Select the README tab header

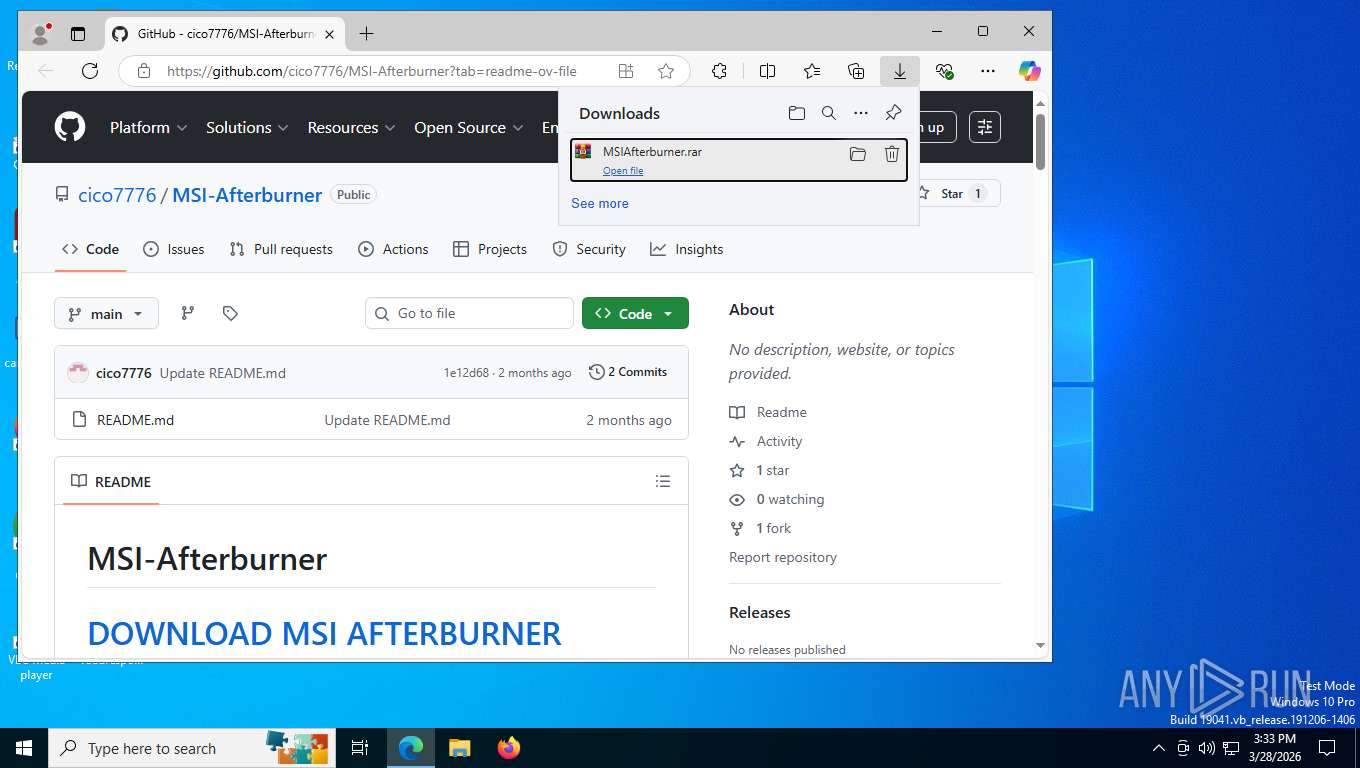click(111, 481)
